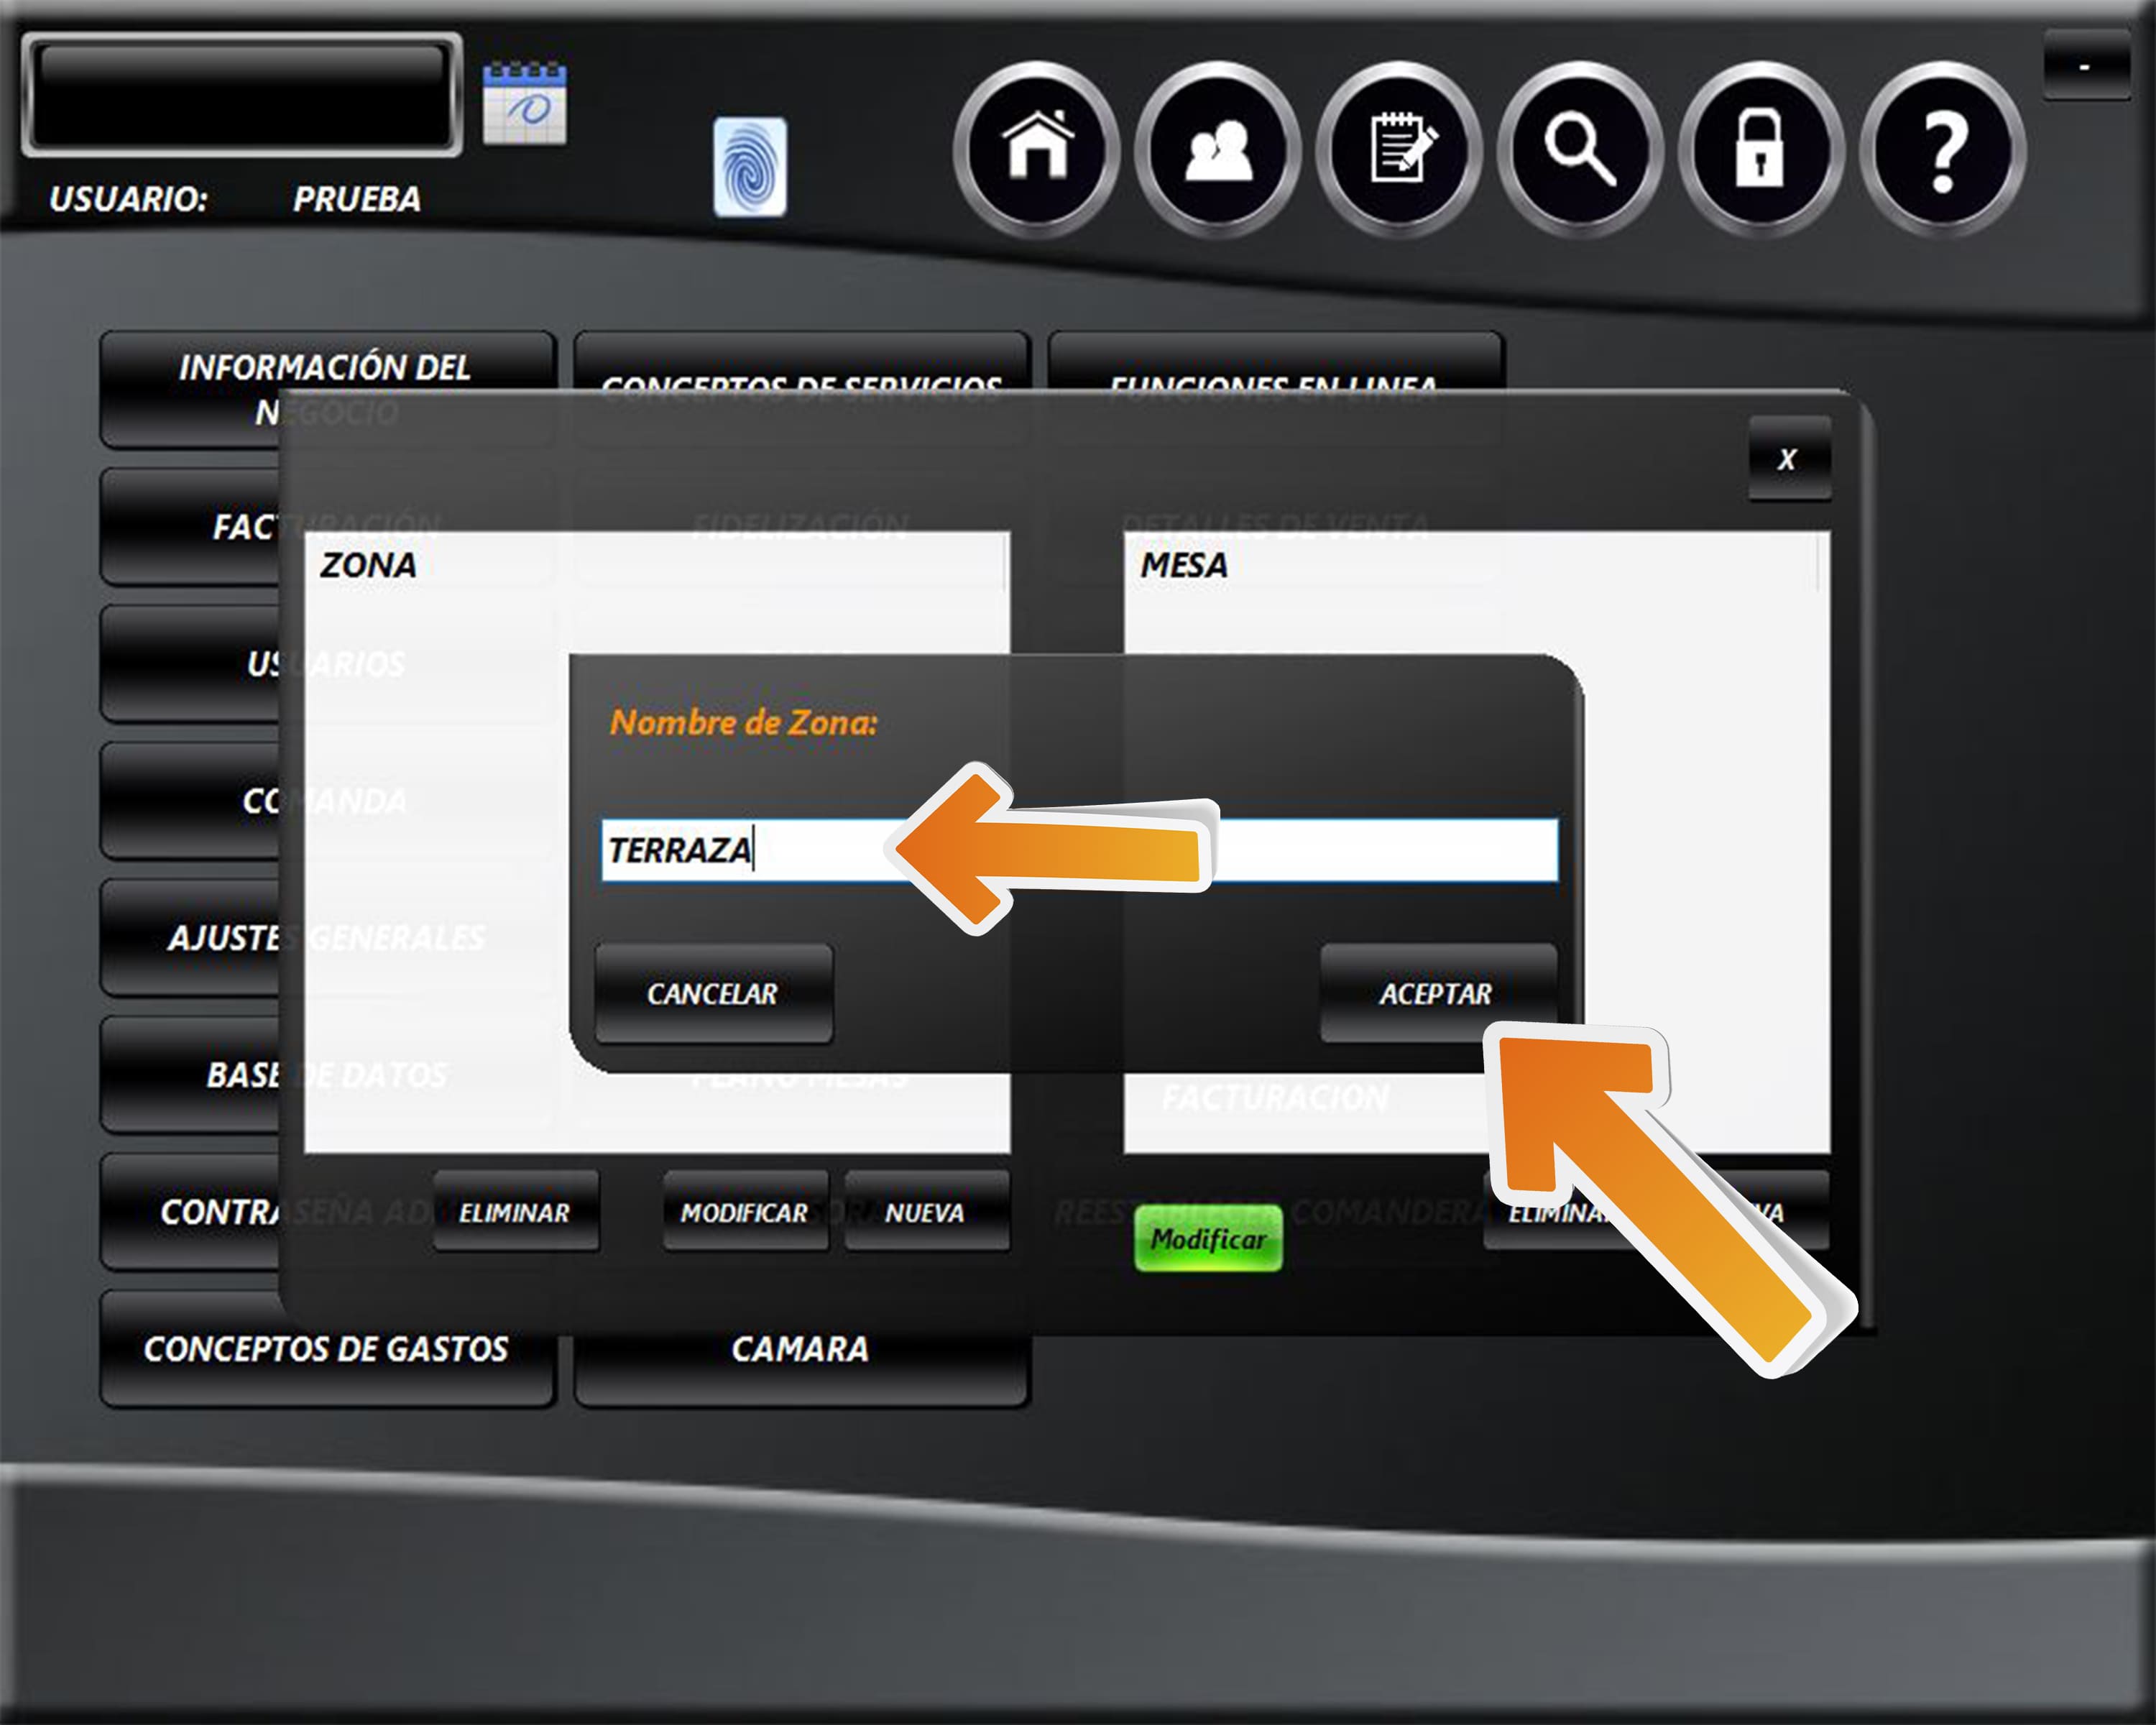Click the black display box at top left

coord(241,94)
